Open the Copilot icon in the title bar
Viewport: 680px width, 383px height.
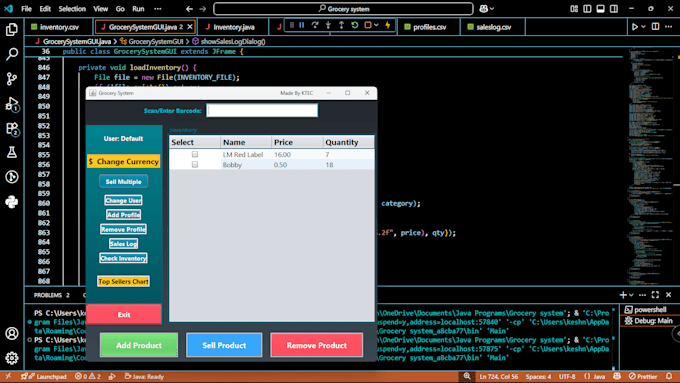[483, 9]
